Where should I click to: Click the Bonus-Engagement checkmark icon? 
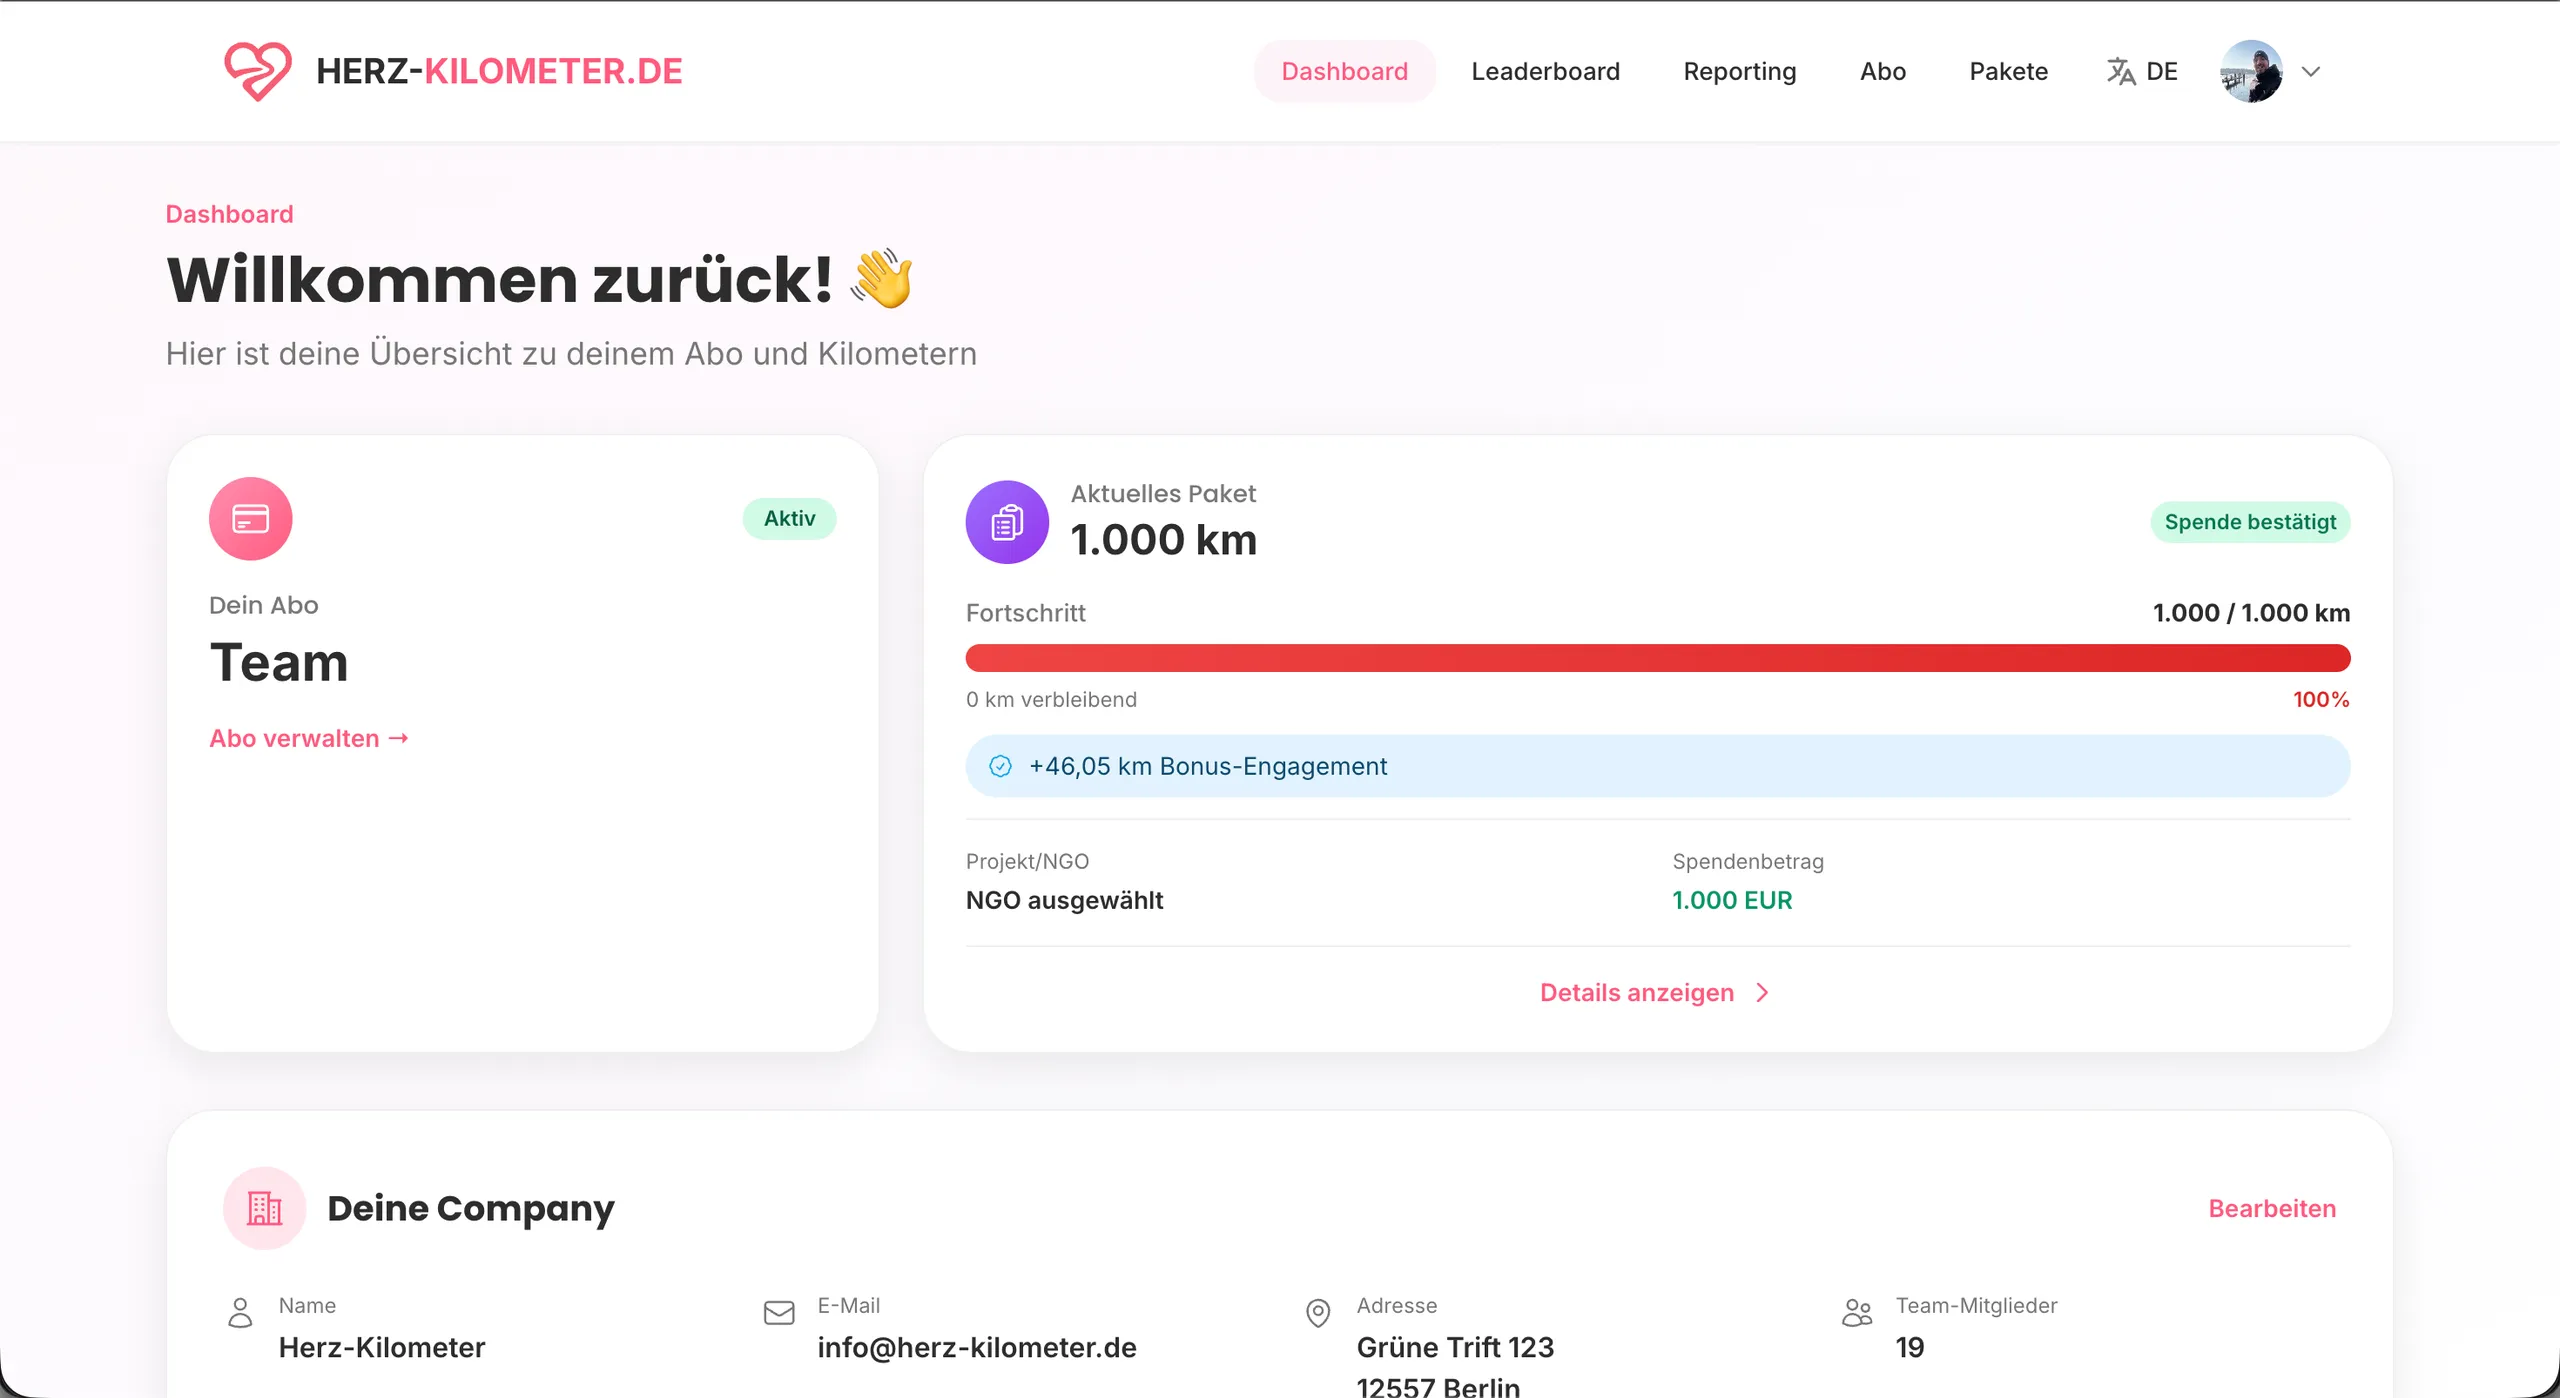[x=1001, y=766]
